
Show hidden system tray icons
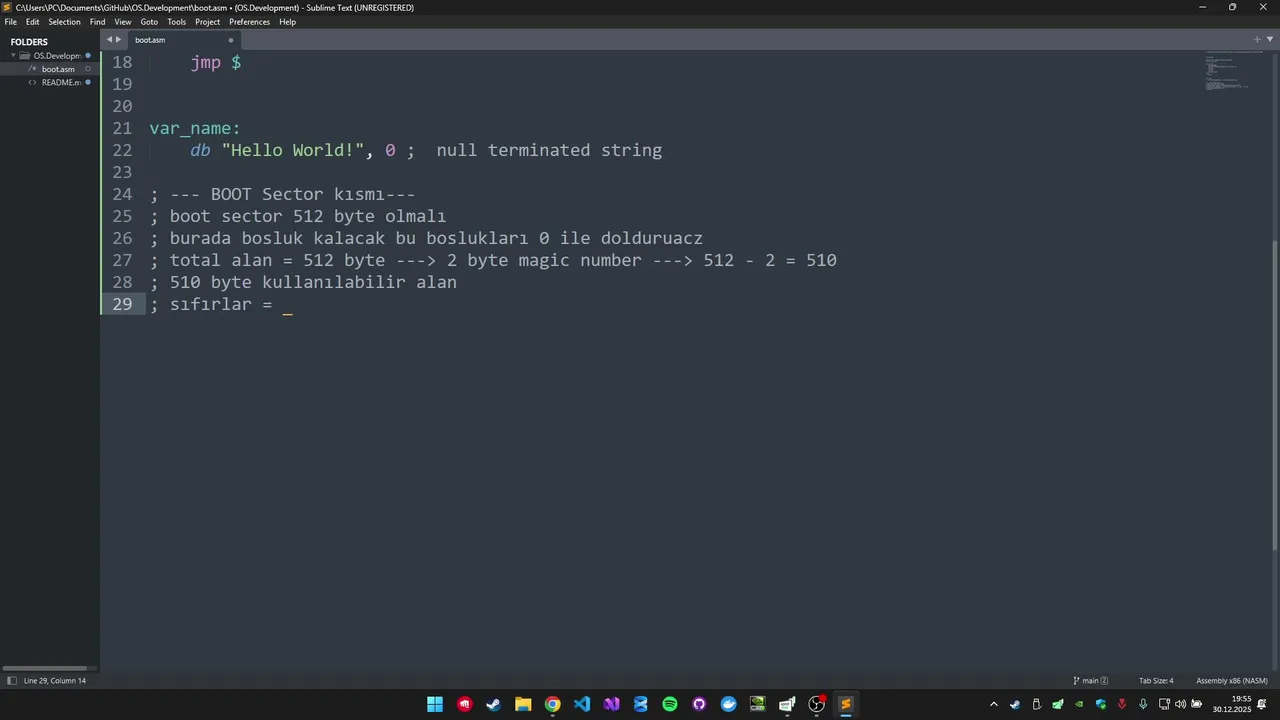pos(994,705)
